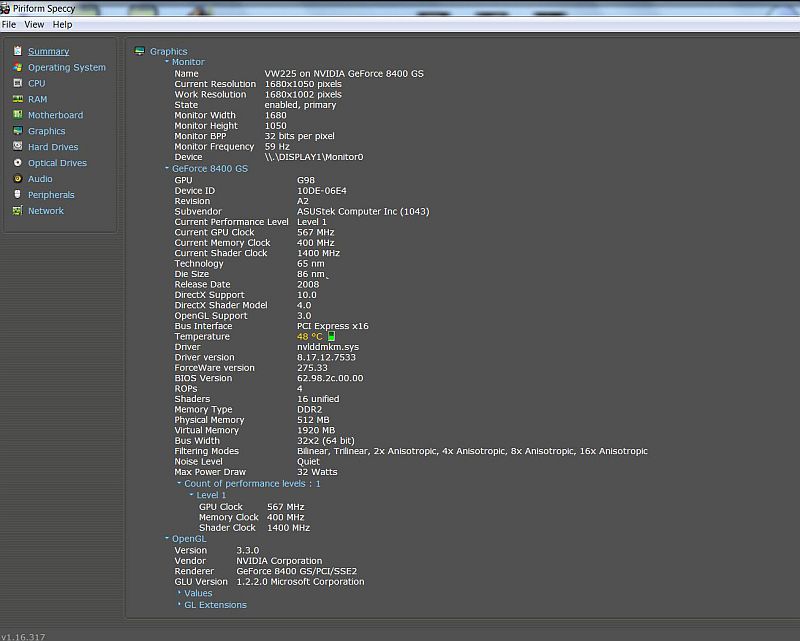Screen dimensions: 800x641
Task: Click the Noise Level Quiet value
Action: coord(308,461)
